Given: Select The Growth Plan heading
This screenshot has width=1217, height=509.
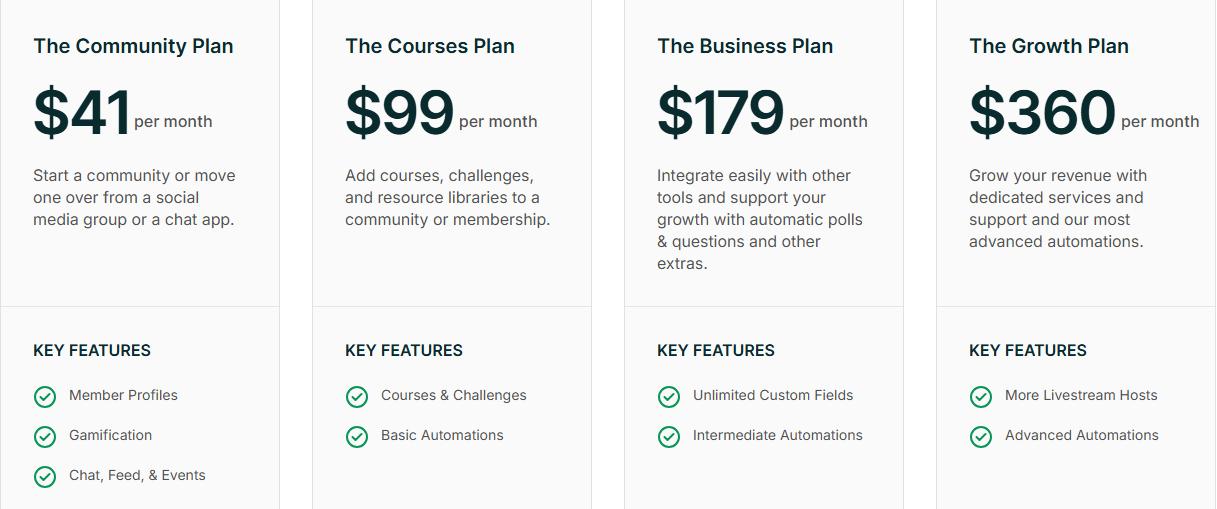Looking at the screenshot, I should click(x=1049, y=46).
